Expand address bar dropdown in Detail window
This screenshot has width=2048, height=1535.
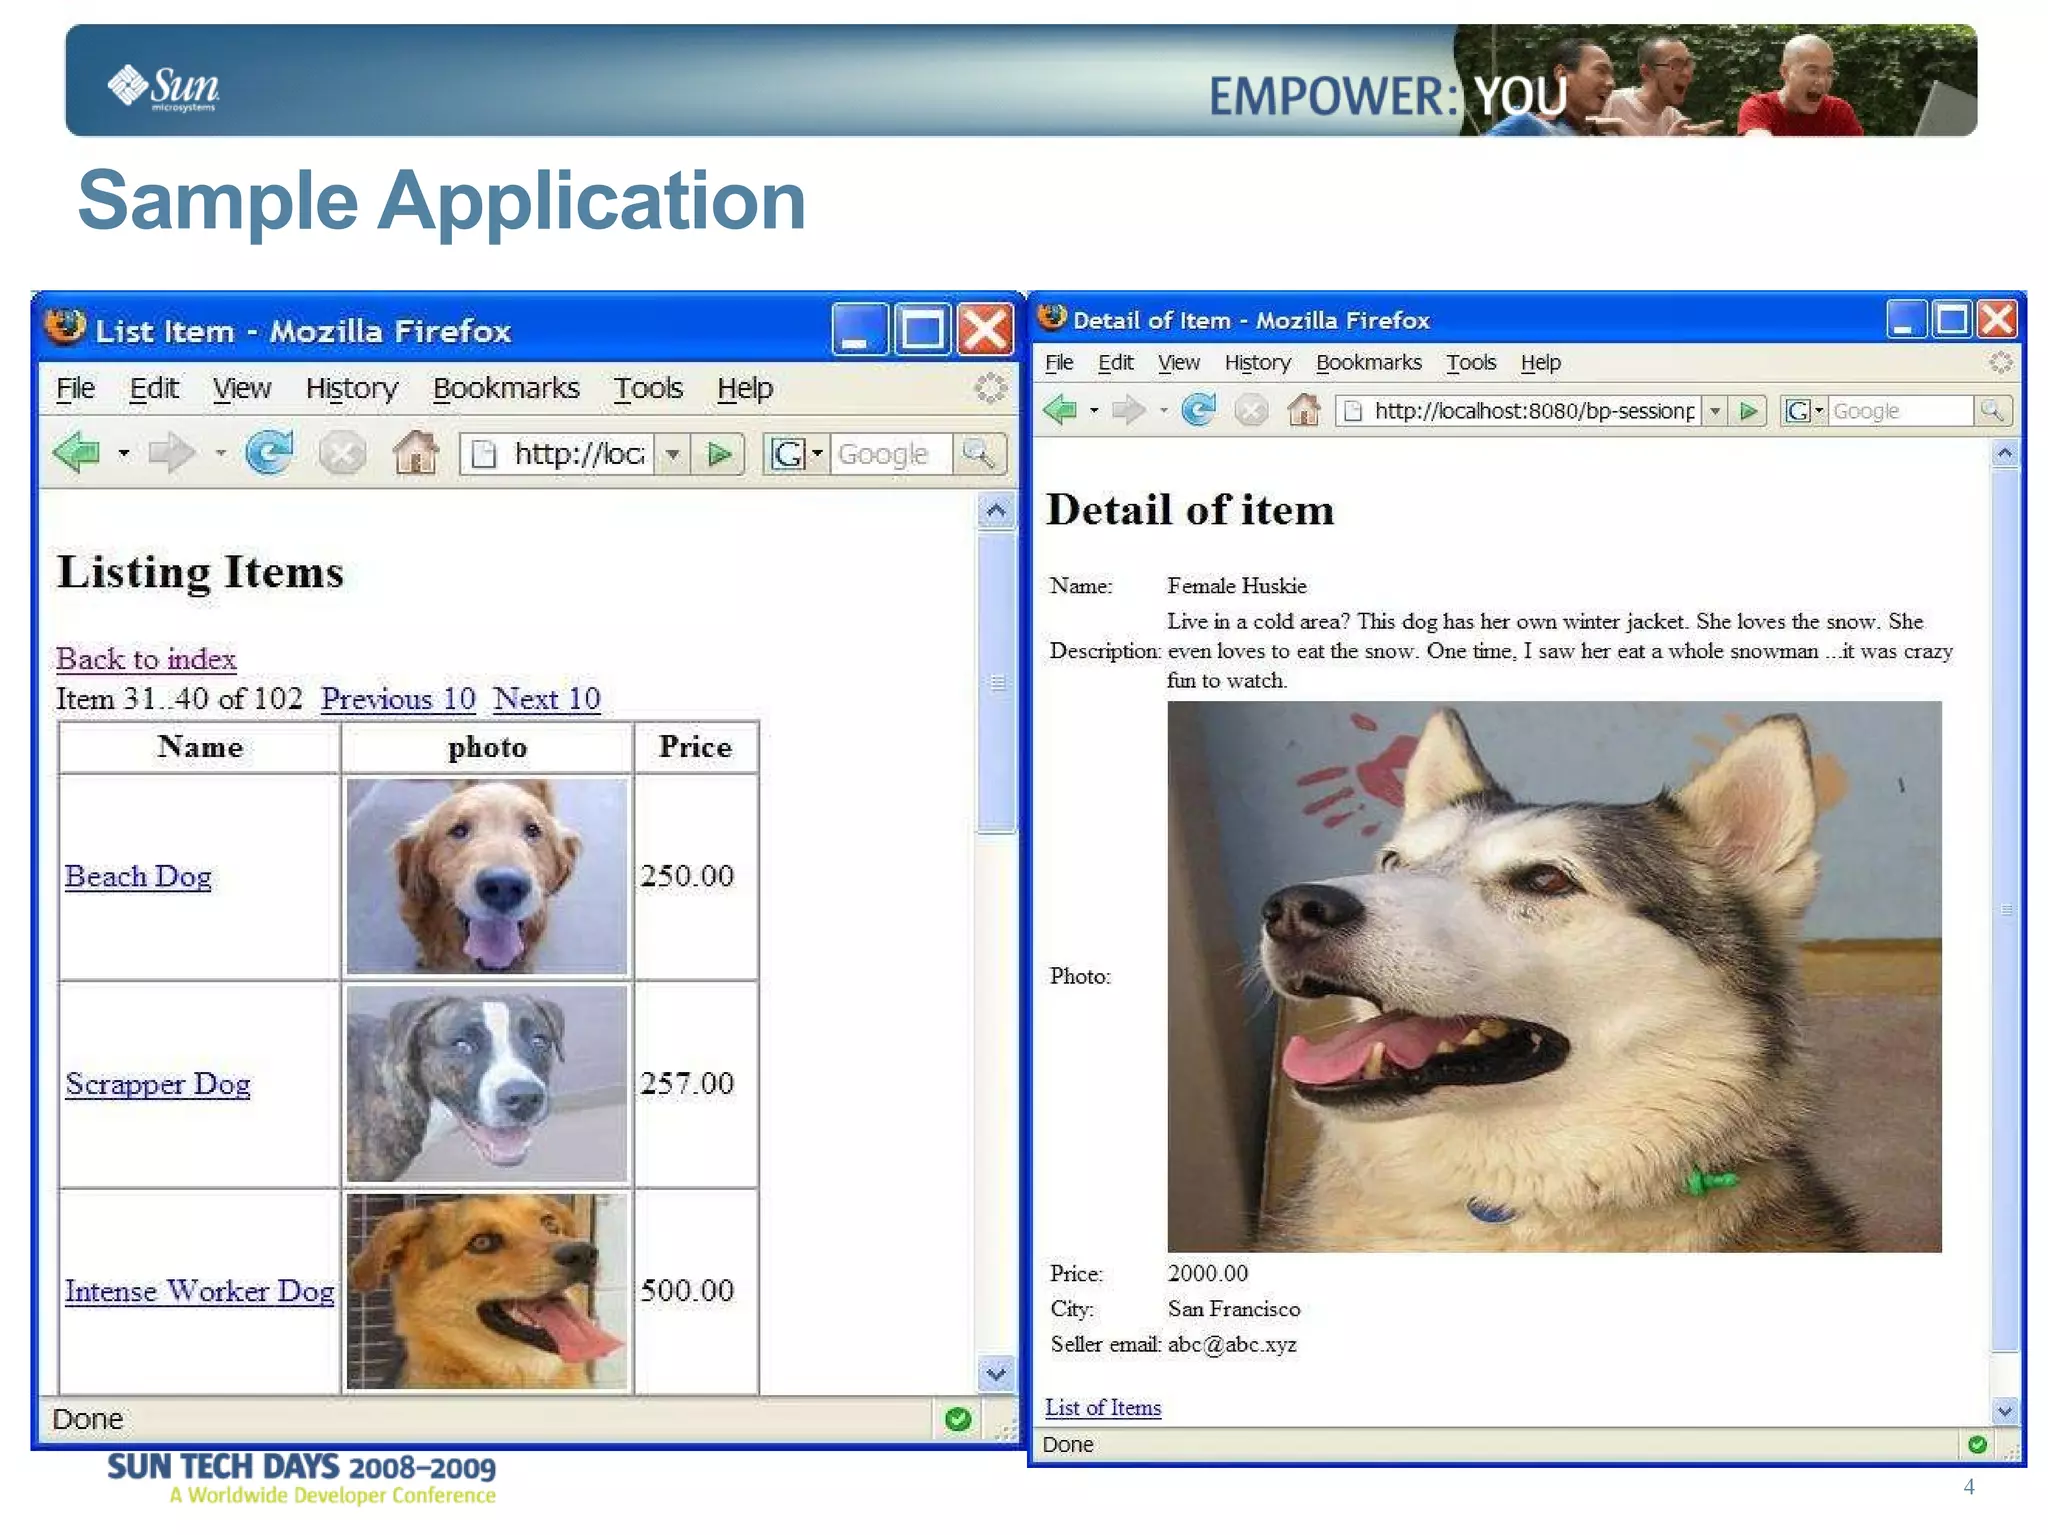tap(1715, 411)
